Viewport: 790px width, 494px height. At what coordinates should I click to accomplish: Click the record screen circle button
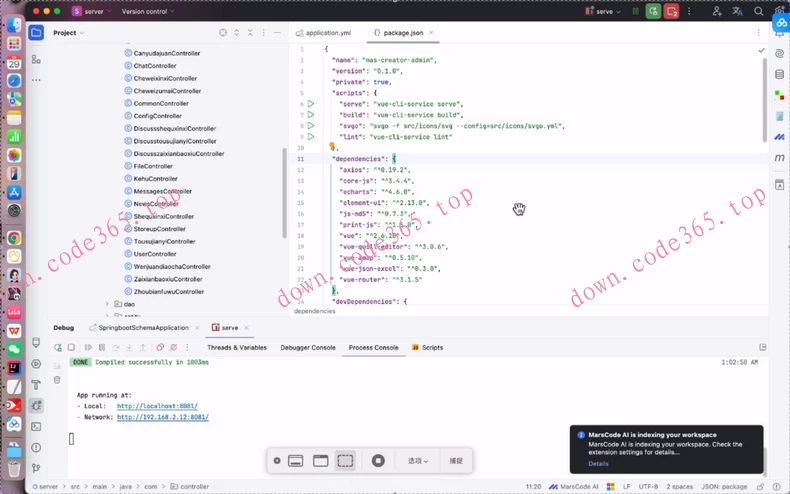pyautogui.click(x=378, y=461)
